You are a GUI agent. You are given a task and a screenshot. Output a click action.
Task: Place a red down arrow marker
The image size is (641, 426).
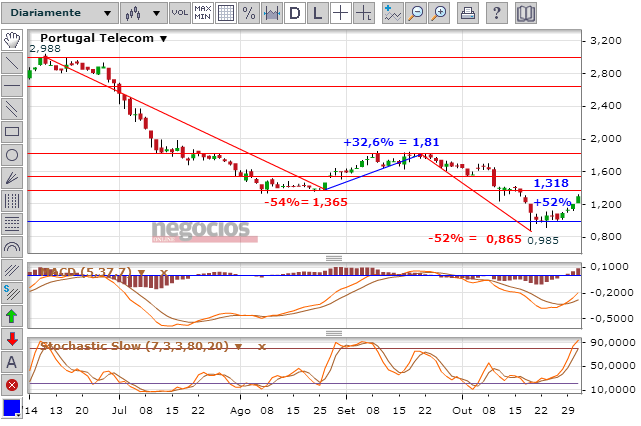(x=12, y=339)
